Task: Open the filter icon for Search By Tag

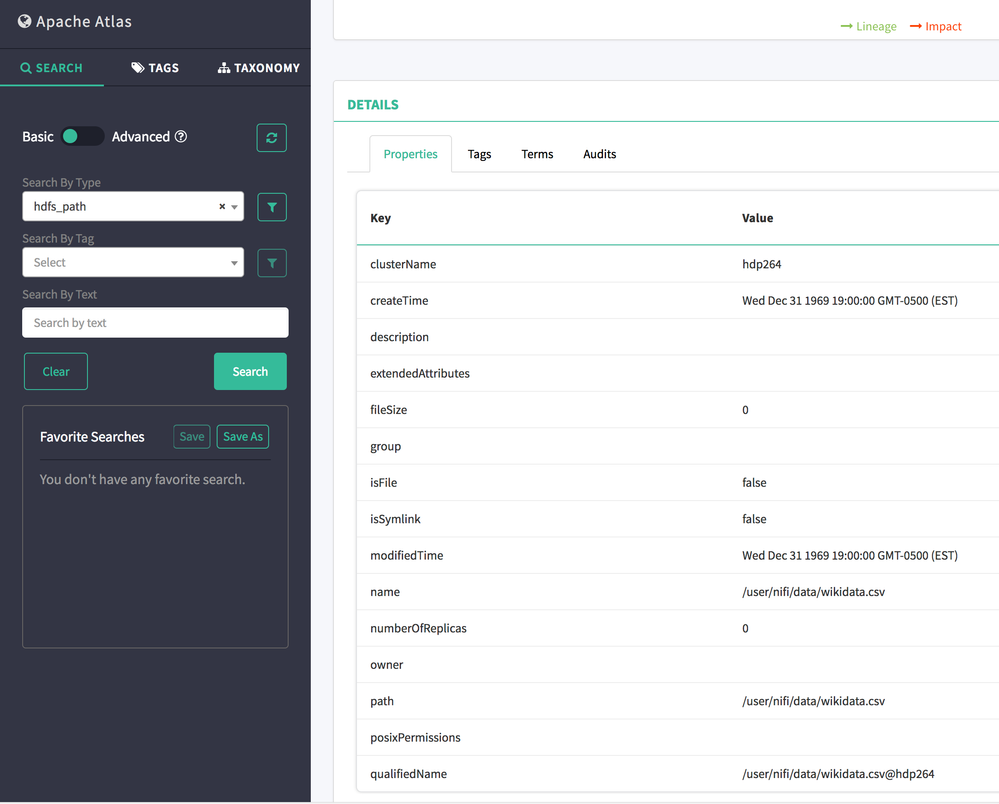Action: coord(271,263)
